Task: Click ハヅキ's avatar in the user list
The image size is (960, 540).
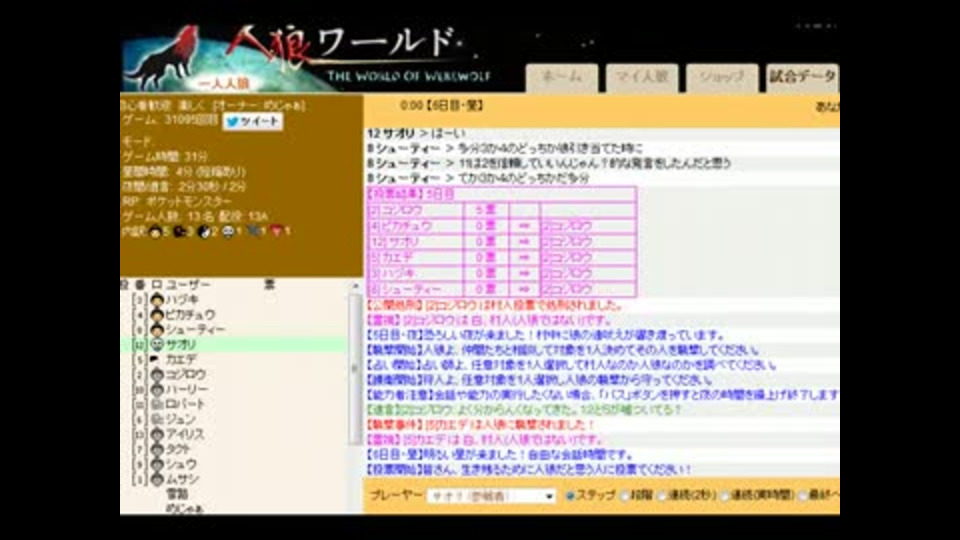Action: pyautogui.click(x=157, y=300)
